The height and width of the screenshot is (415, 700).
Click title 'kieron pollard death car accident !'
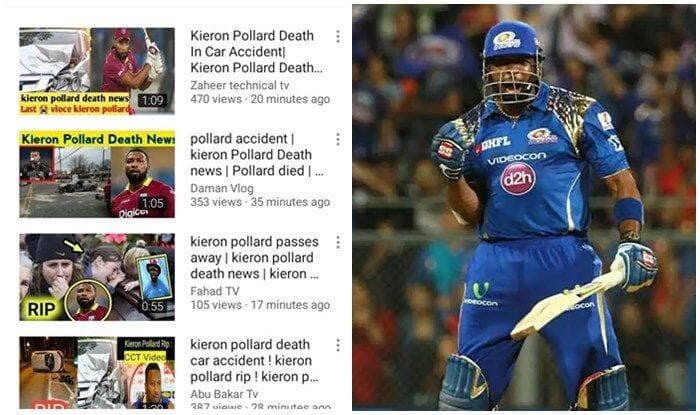[x=254, y=361]
